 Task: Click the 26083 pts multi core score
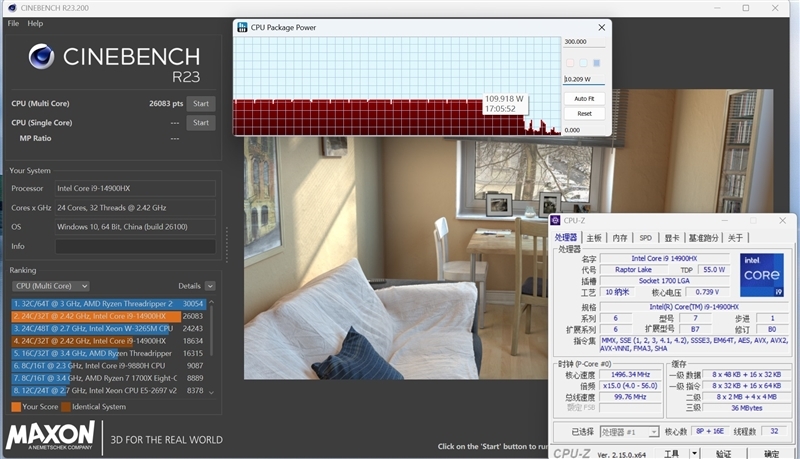166,104
